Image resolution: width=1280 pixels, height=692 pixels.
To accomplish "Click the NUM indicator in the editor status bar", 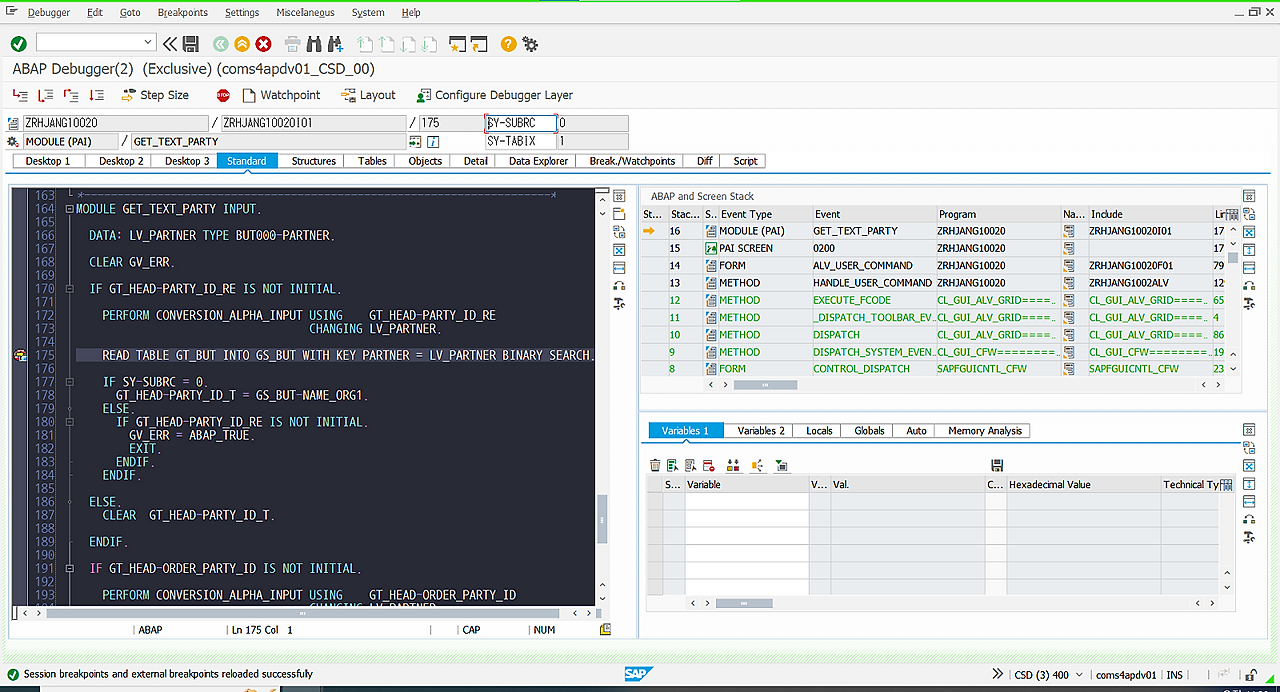I will (544, 630).
